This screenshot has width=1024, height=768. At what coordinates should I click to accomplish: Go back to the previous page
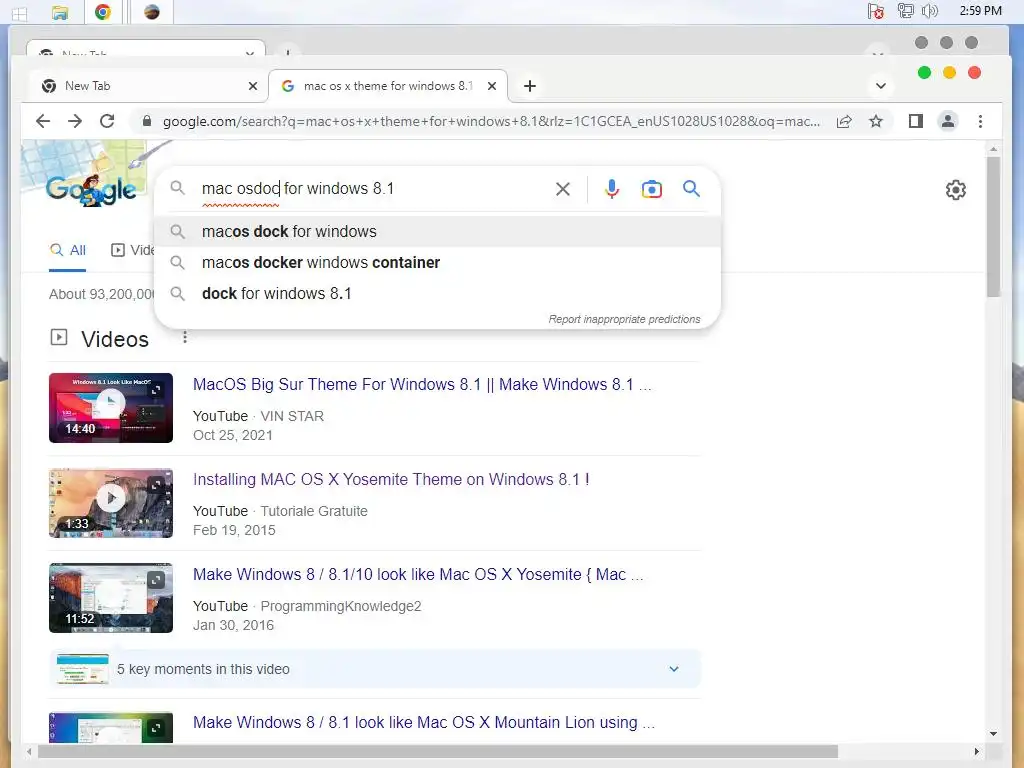pos(43,121)
